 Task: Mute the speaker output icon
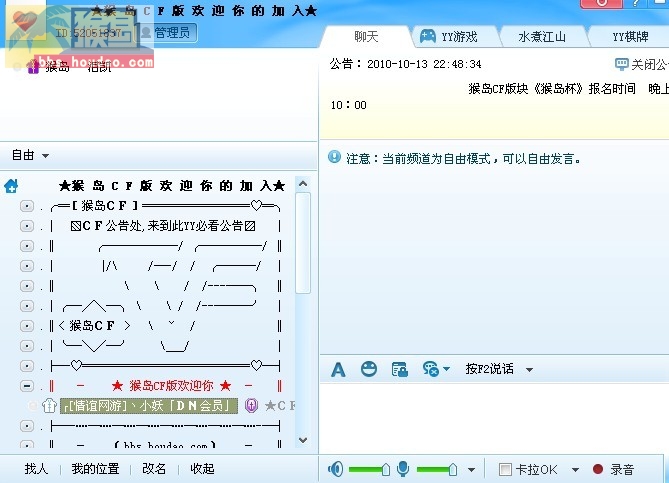[x=335, y=469]
